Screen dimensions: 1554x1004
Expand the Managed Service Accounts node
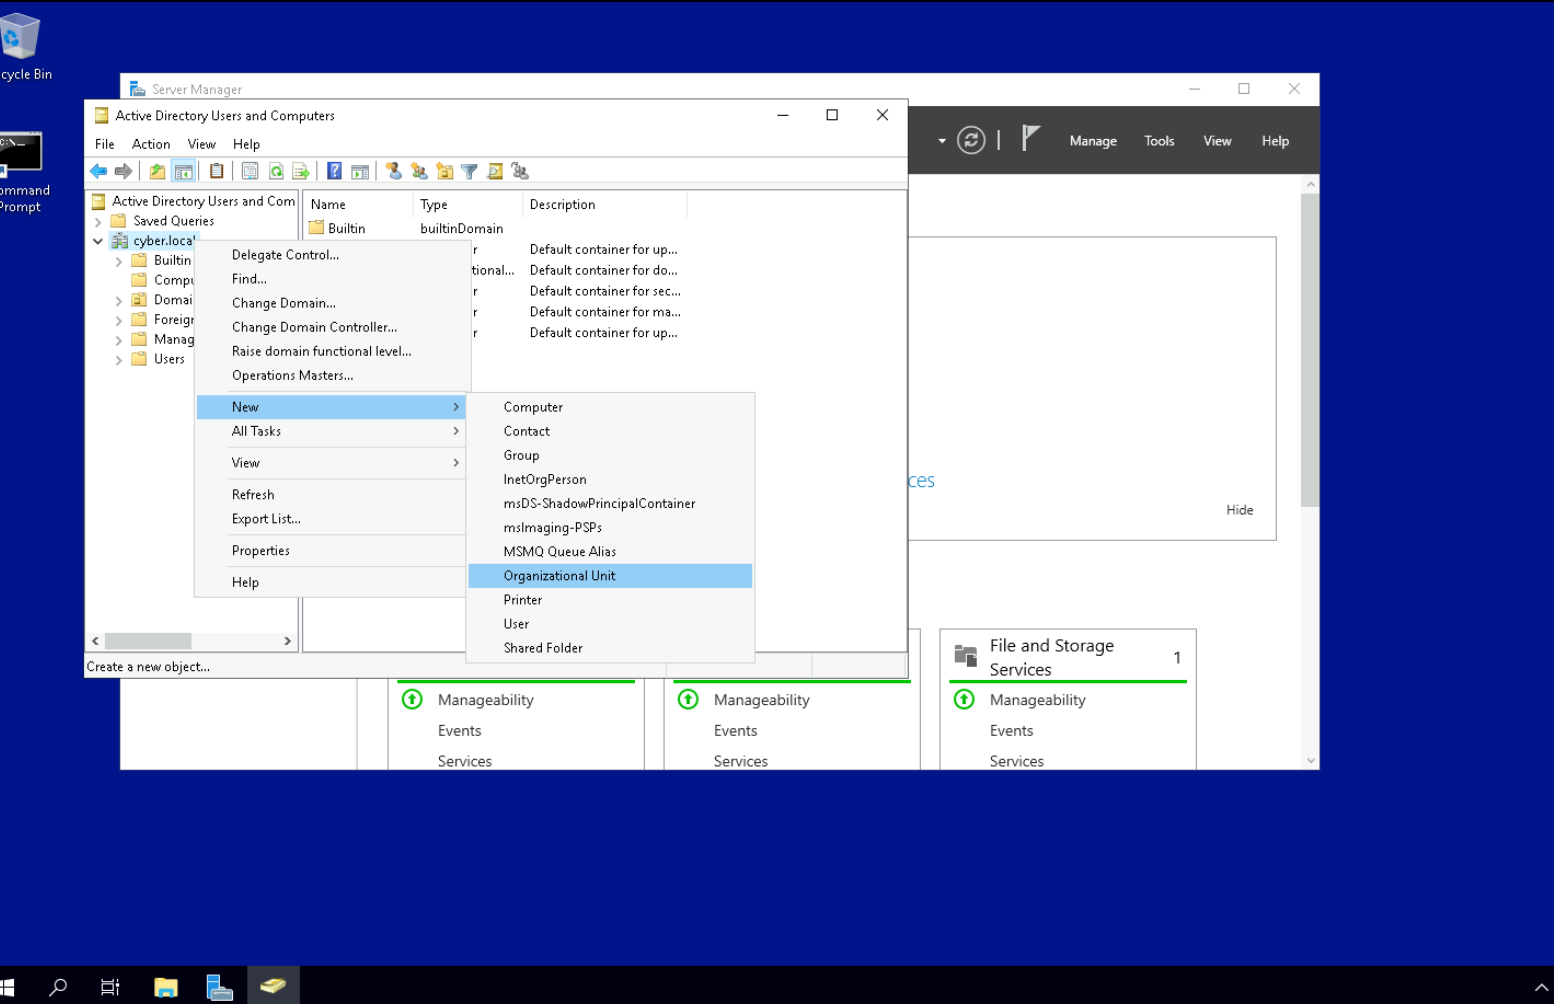(119, 340)
